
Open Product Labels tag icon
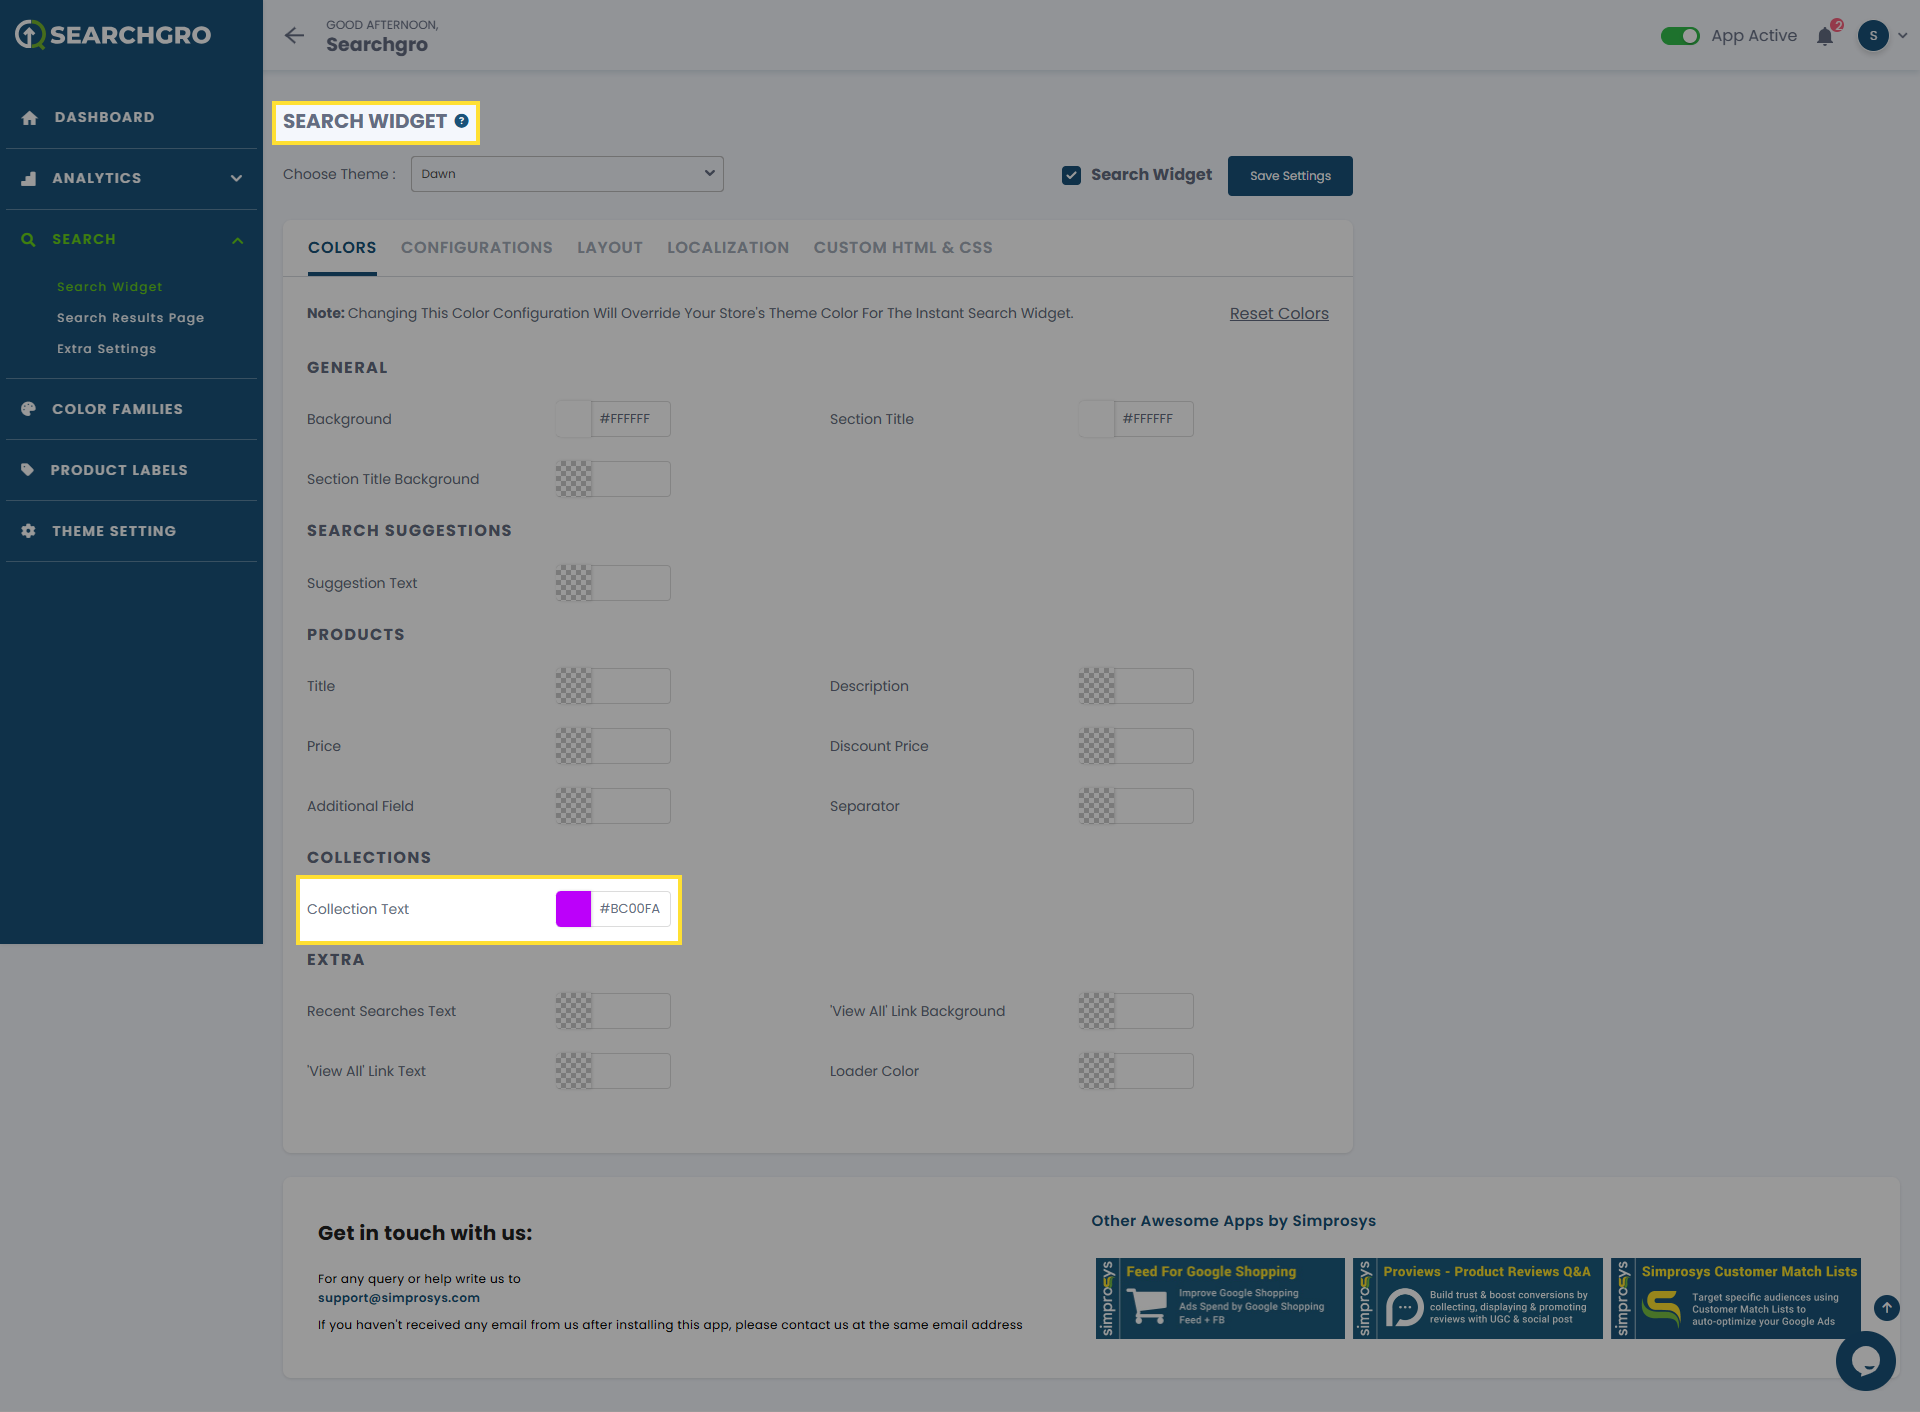click(x=28, y=470)
